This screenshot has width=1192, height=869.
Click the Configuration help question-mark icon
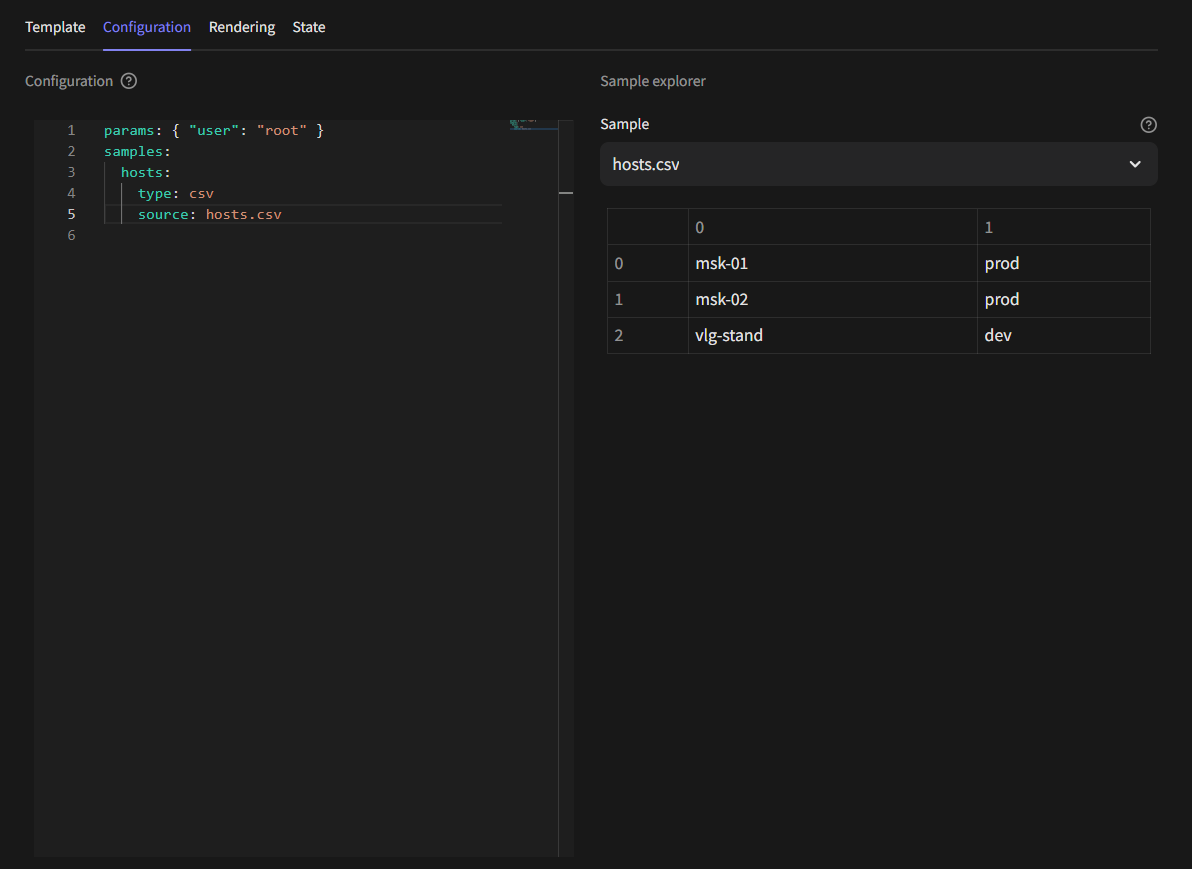point(129,81)
